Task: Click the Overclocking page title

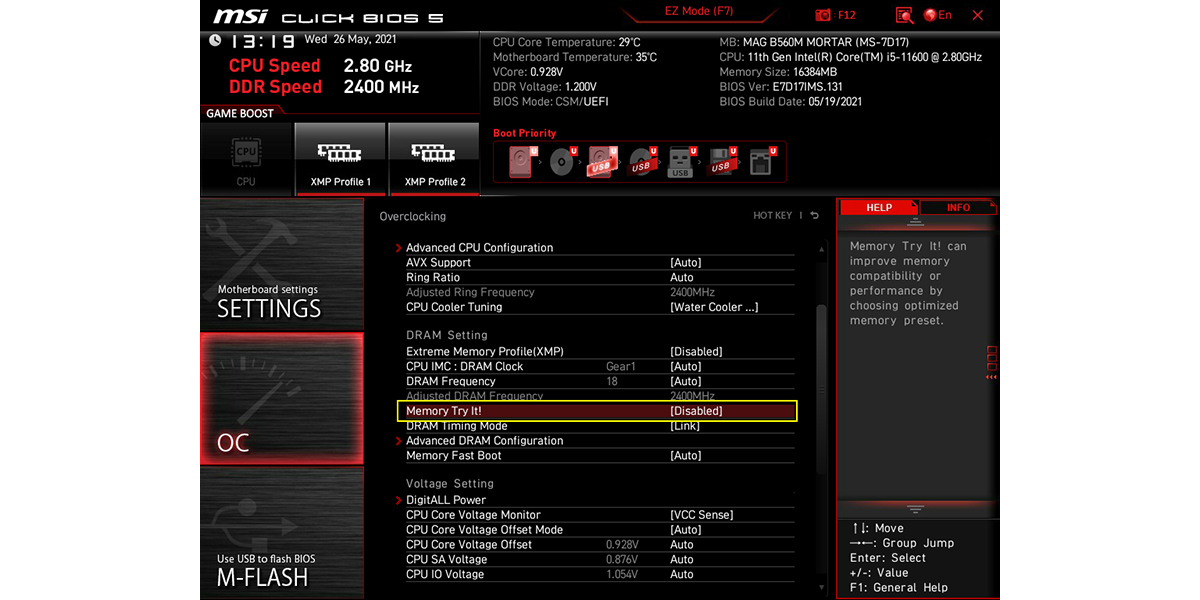Action: click(x=413, y=216)
